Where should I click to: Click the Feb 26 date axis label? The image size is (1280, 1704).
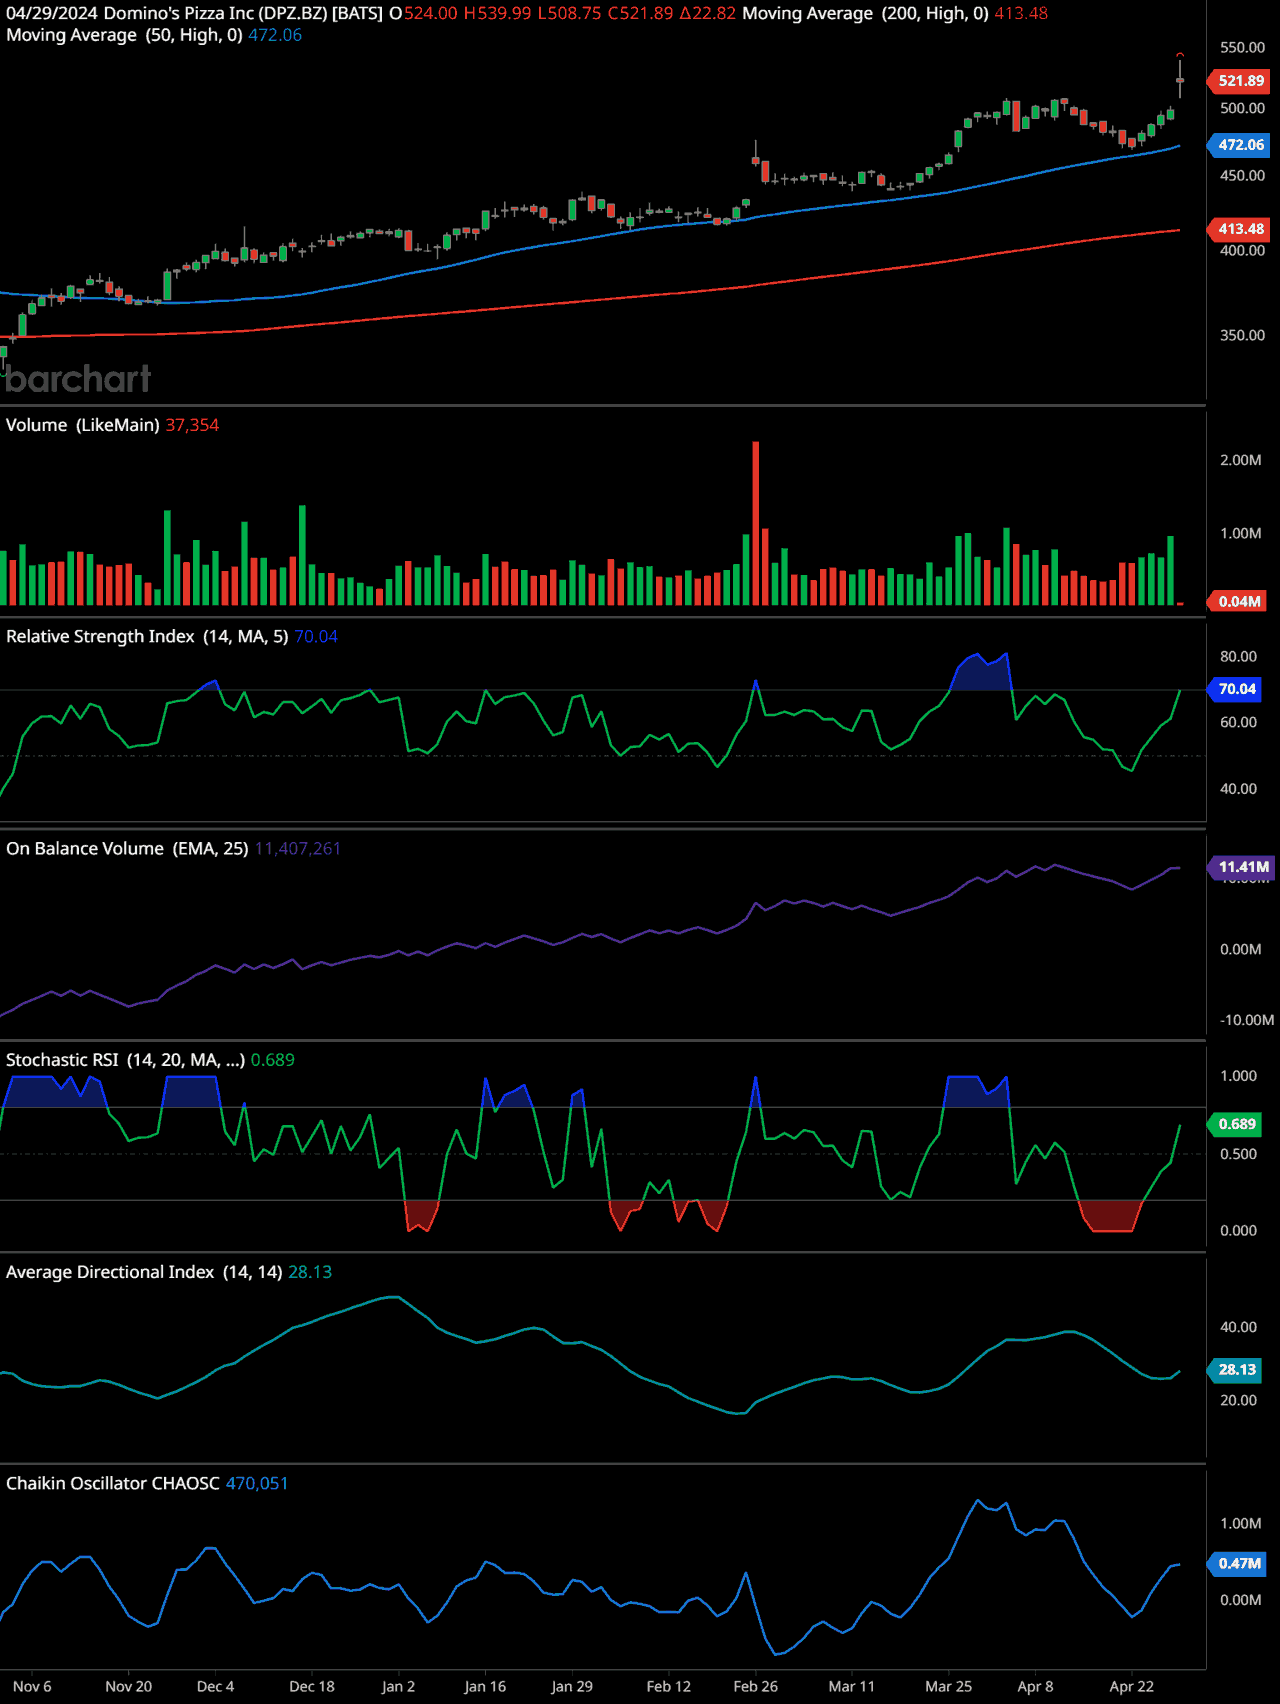tap(755, 1686)
